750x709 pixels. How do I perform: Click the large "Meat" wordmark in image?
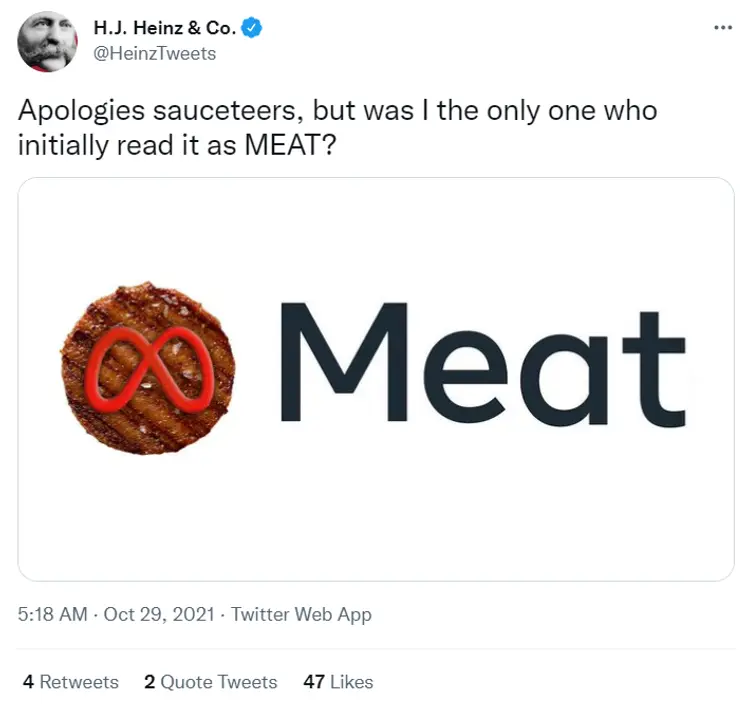coord(481,364)
